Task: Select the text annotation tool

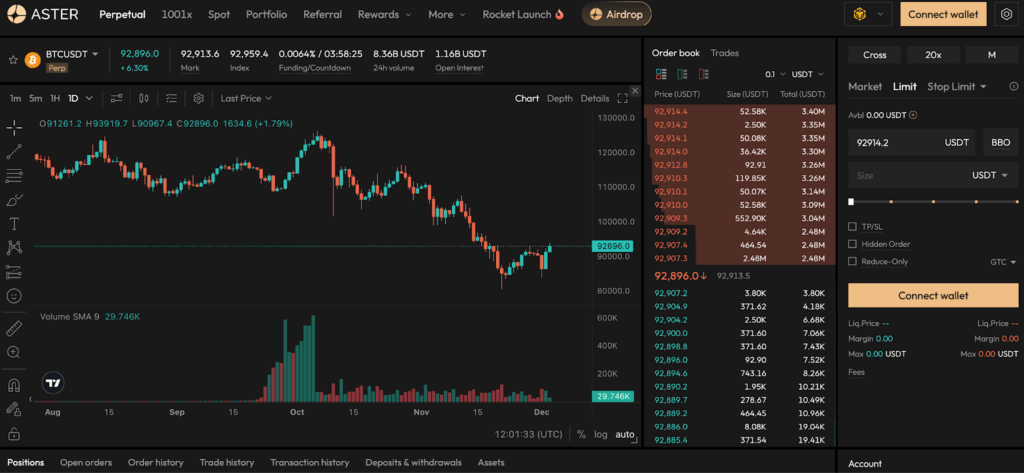Action: click(x=14, y=224)
